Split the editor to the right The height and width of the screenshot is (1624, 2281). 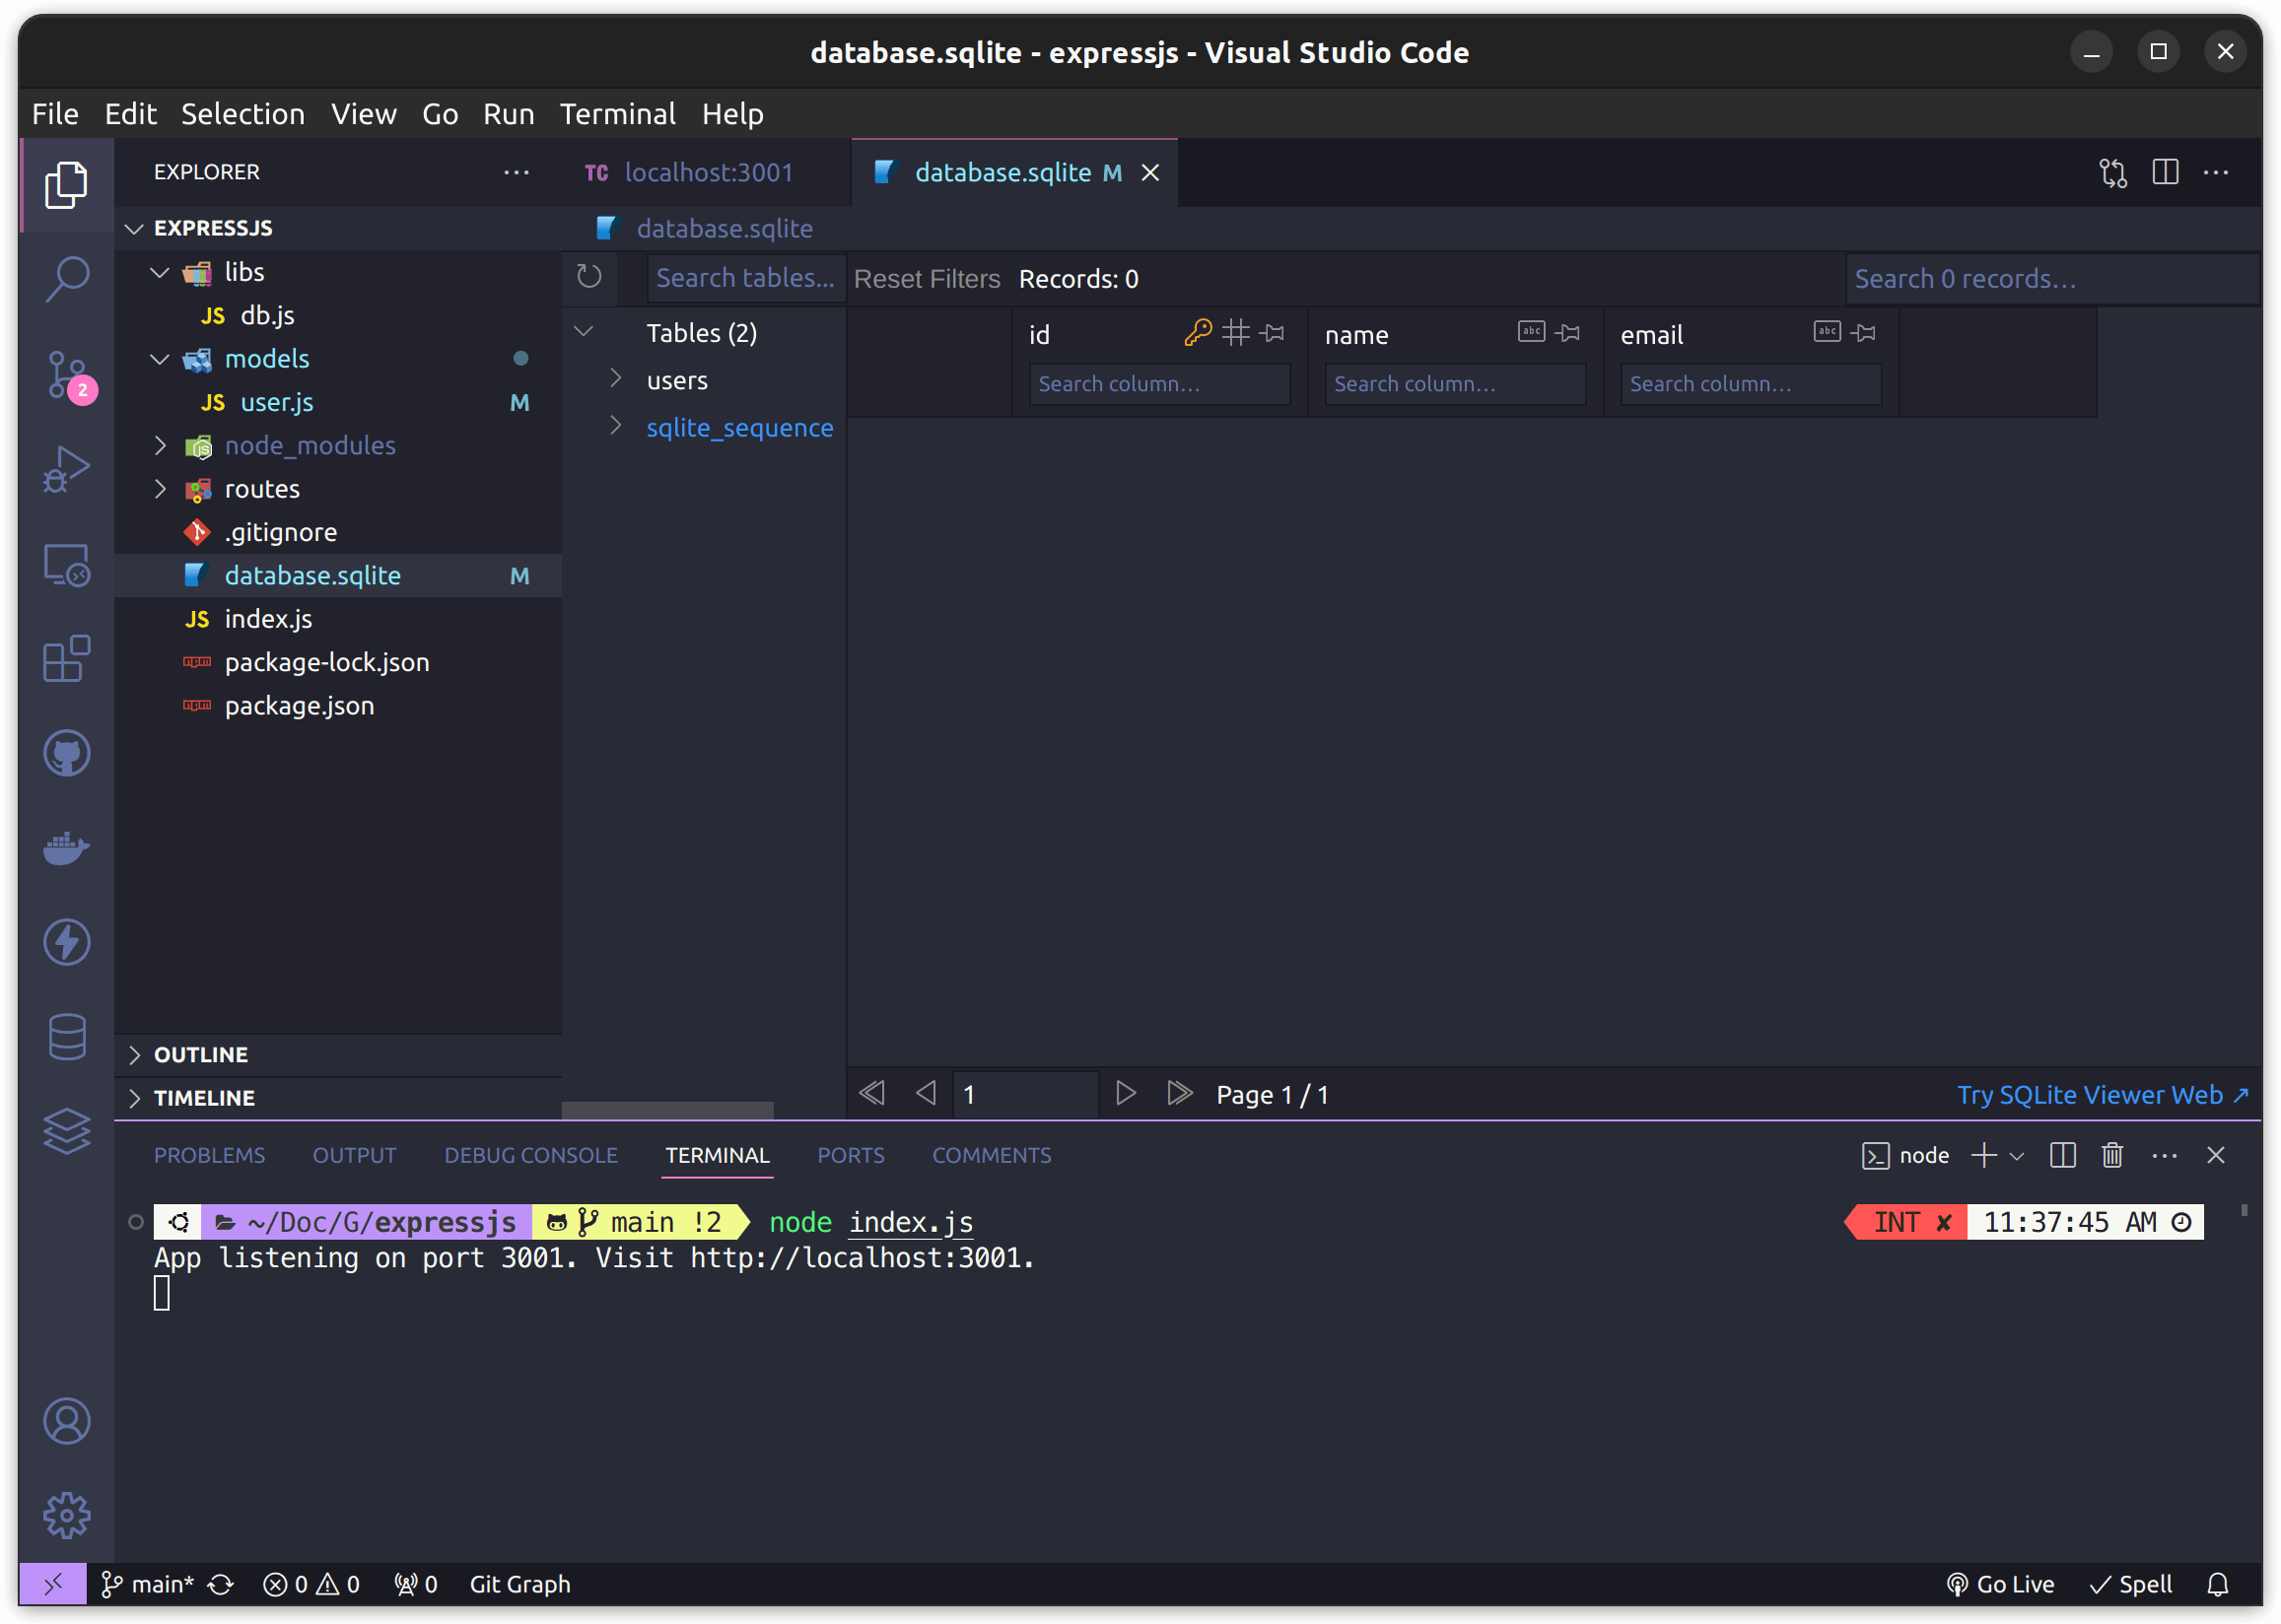[2165, 173]
